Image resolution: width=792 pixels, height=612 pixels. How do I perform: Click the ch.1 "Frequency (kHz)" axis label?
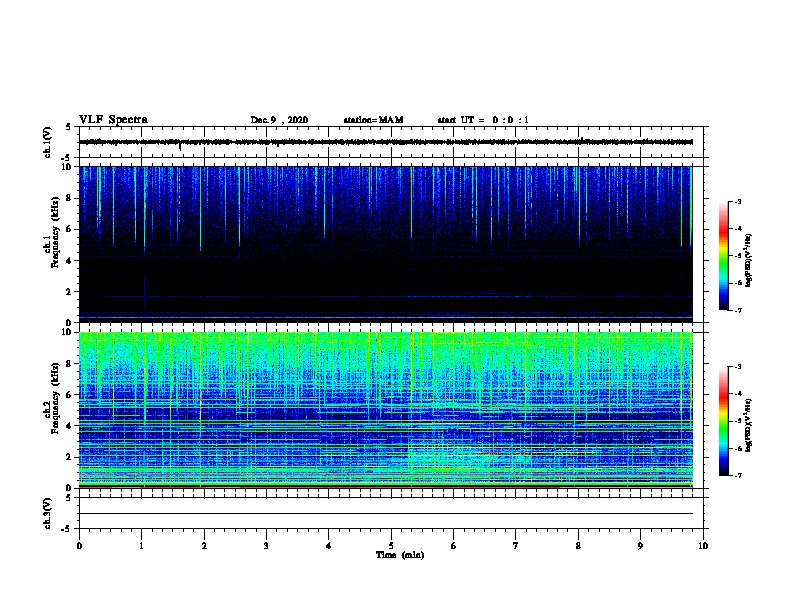55,232
